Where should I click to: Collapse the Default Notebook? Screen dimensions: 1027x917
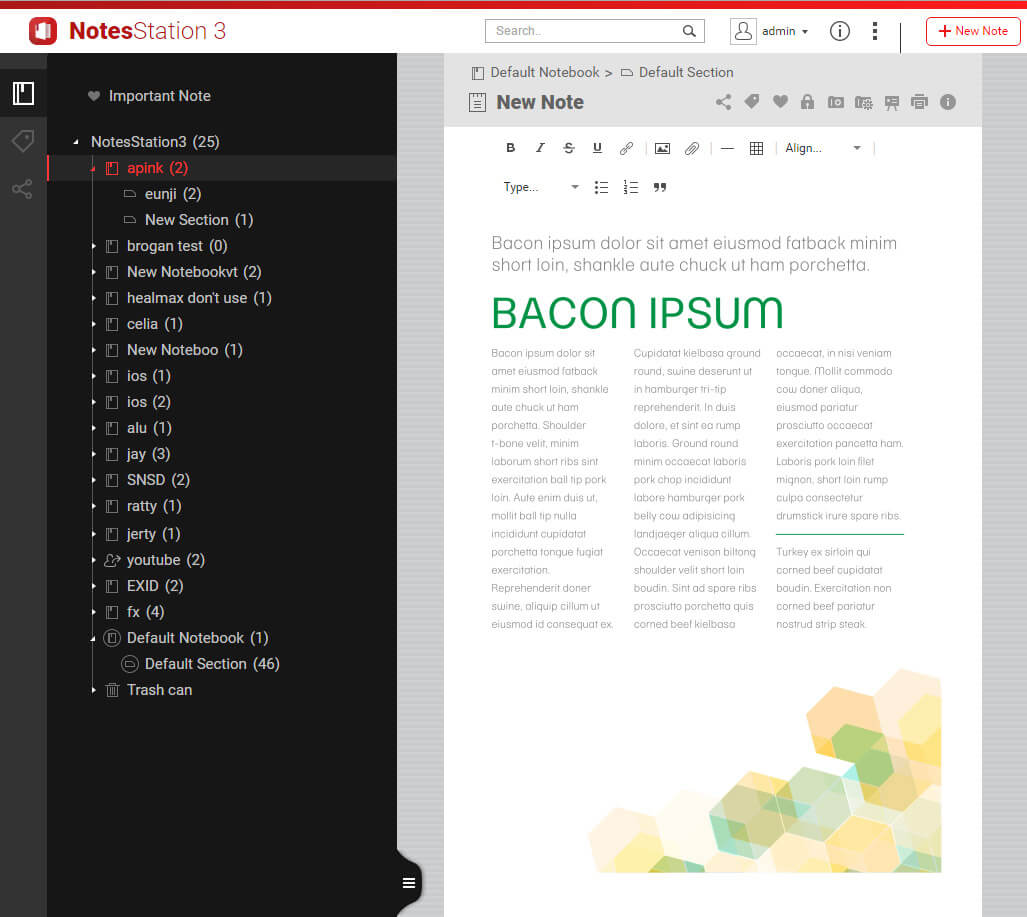93,638
